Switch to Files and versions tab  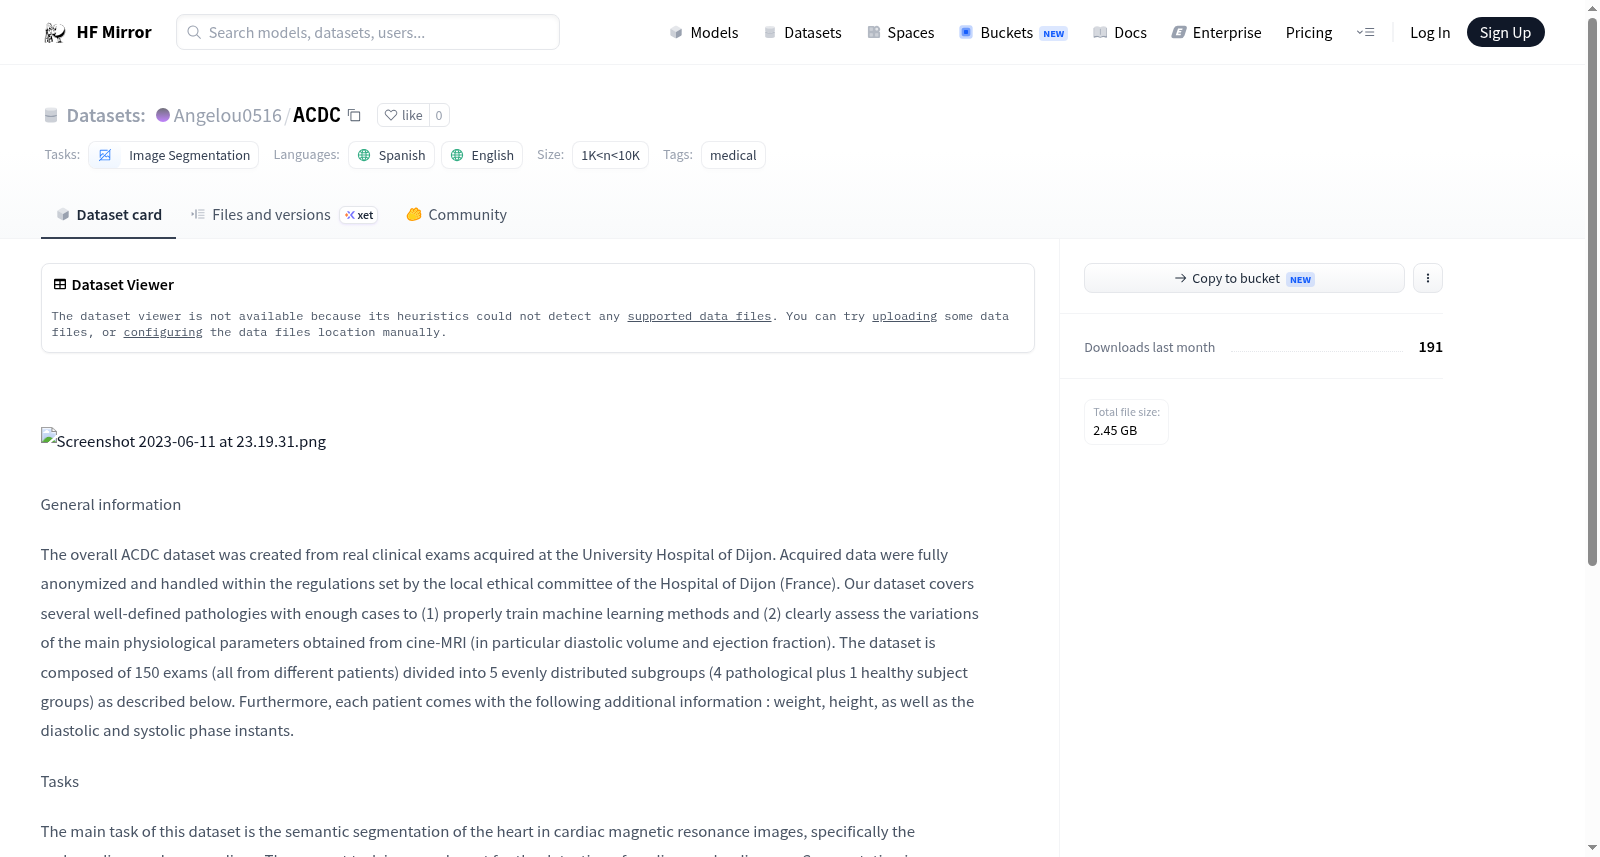point(284,214)
